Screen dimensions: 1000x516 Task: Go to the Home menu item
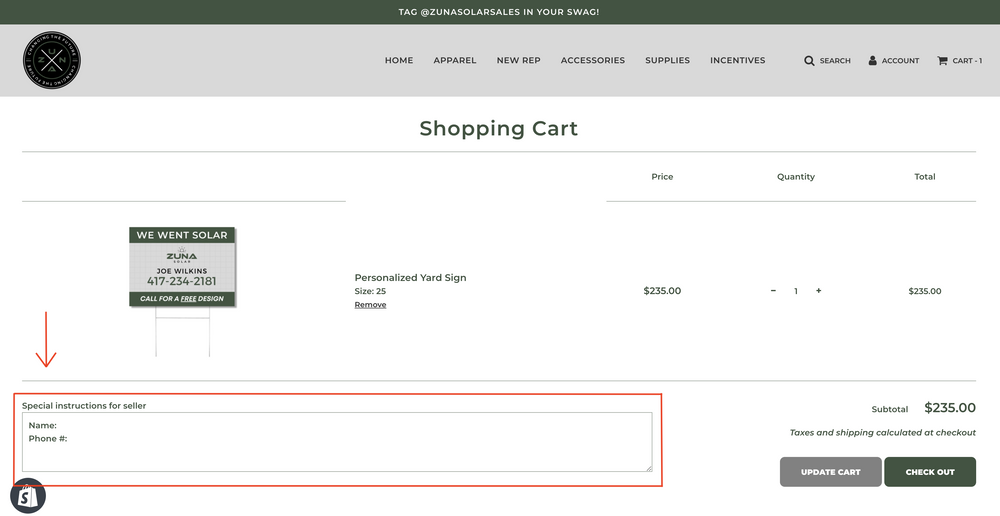399,61
